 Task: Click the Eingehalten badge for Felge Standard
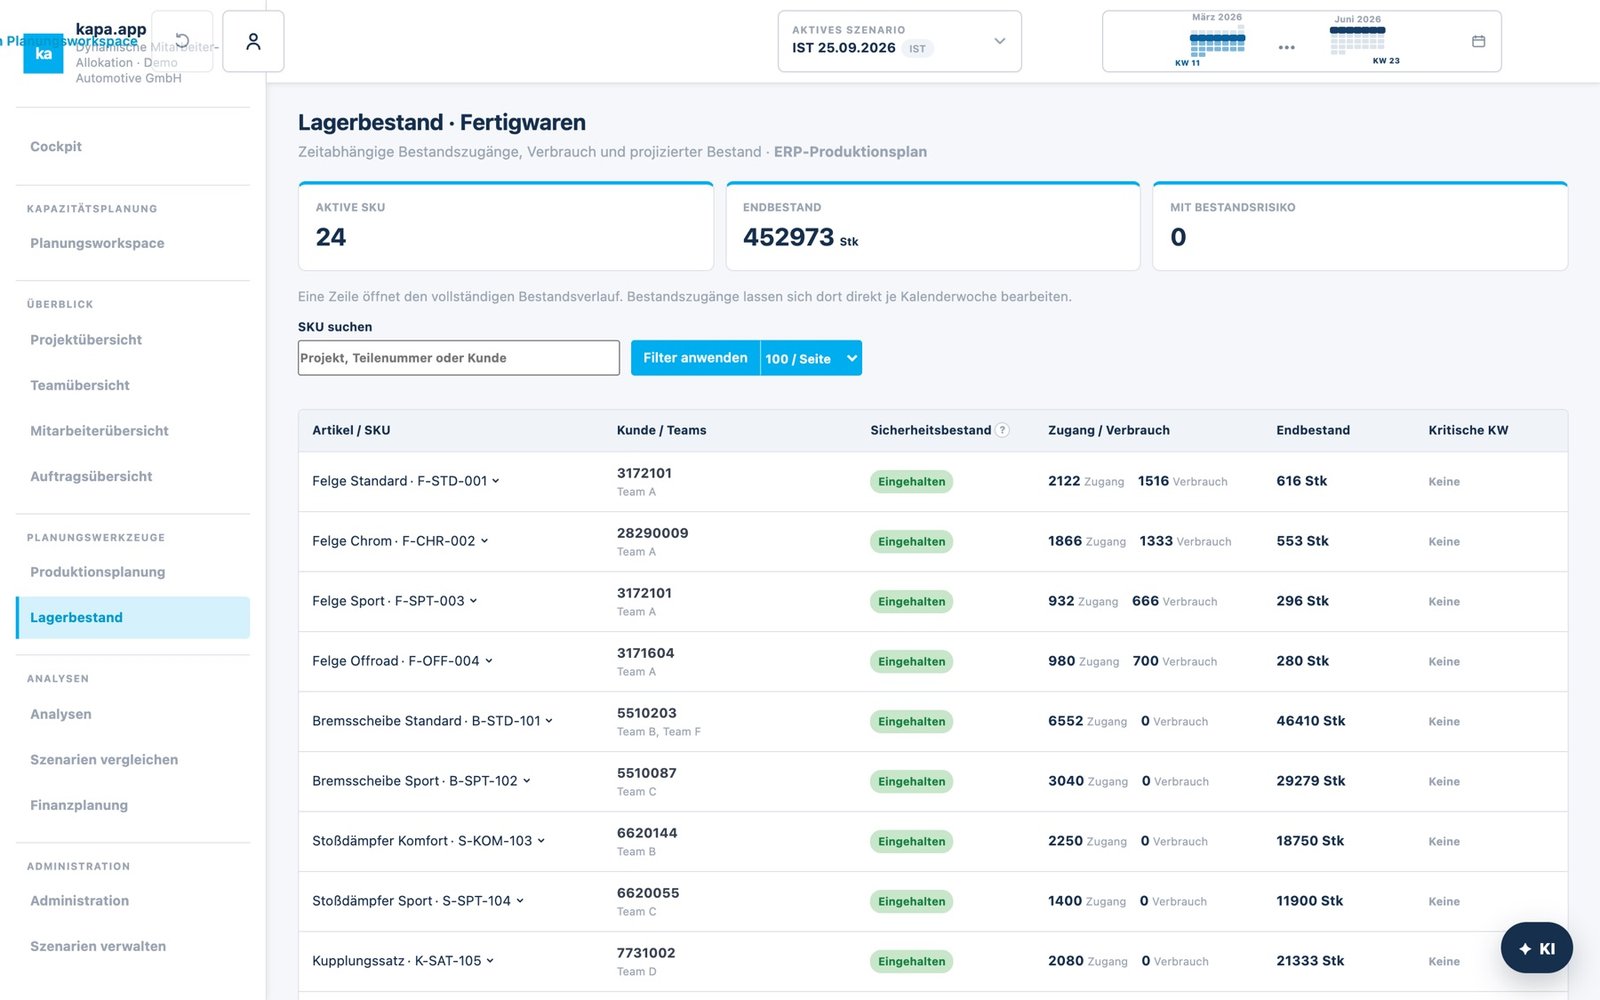pos(911,481)
